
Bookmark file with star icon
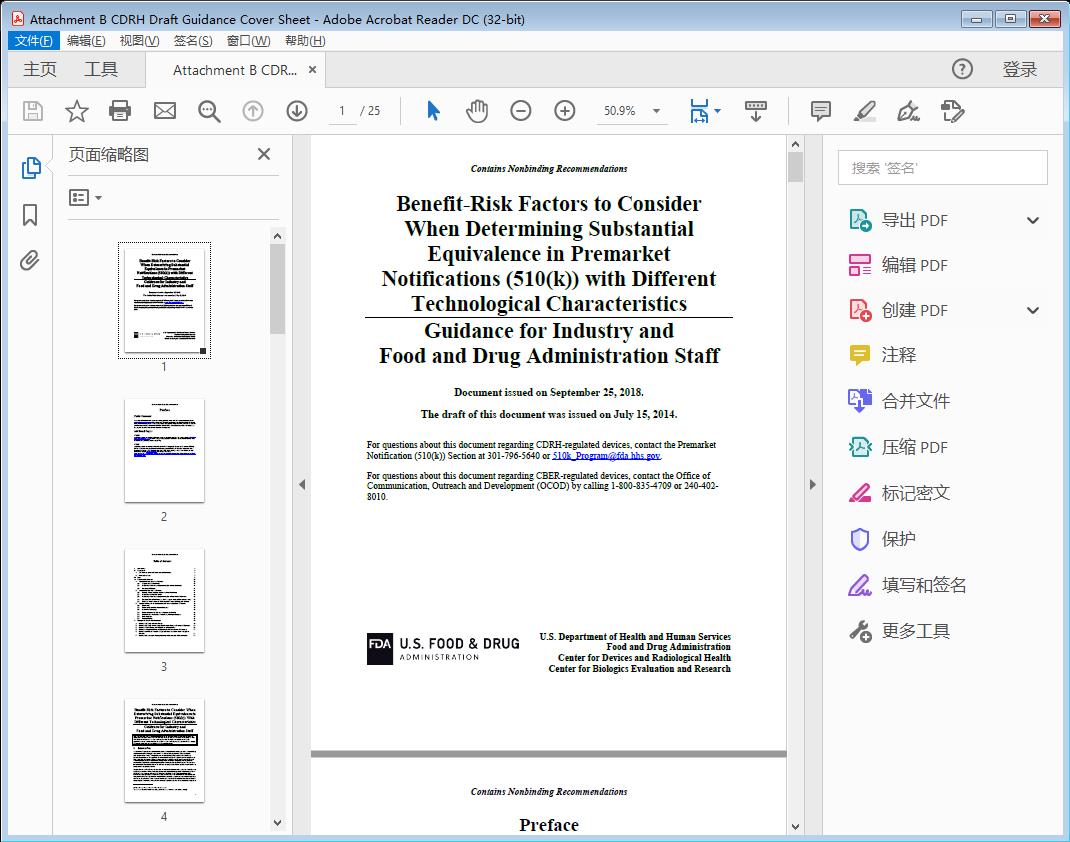point(77,111)
